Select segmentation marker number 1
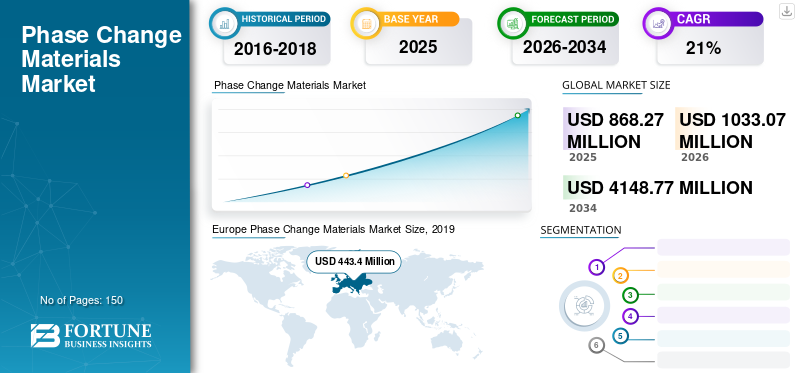 tap(596, 267)
